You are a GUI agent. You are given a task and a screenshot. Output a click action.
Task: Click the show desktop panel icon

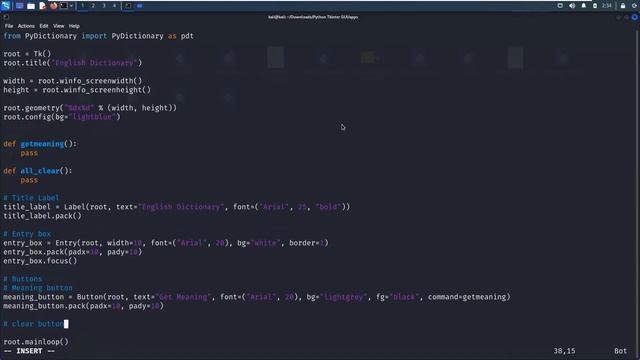pyautogui.click(x=19, y=6)
